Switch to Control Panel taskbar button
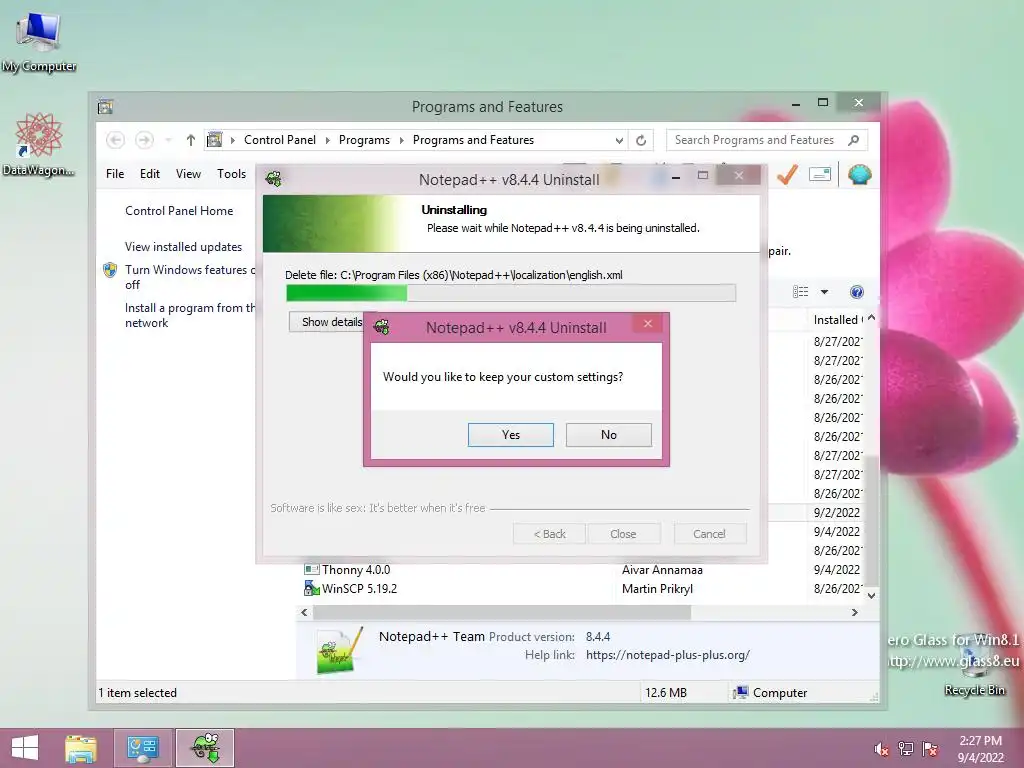This screenshot has height=768, width=1024. click(143, 748)
